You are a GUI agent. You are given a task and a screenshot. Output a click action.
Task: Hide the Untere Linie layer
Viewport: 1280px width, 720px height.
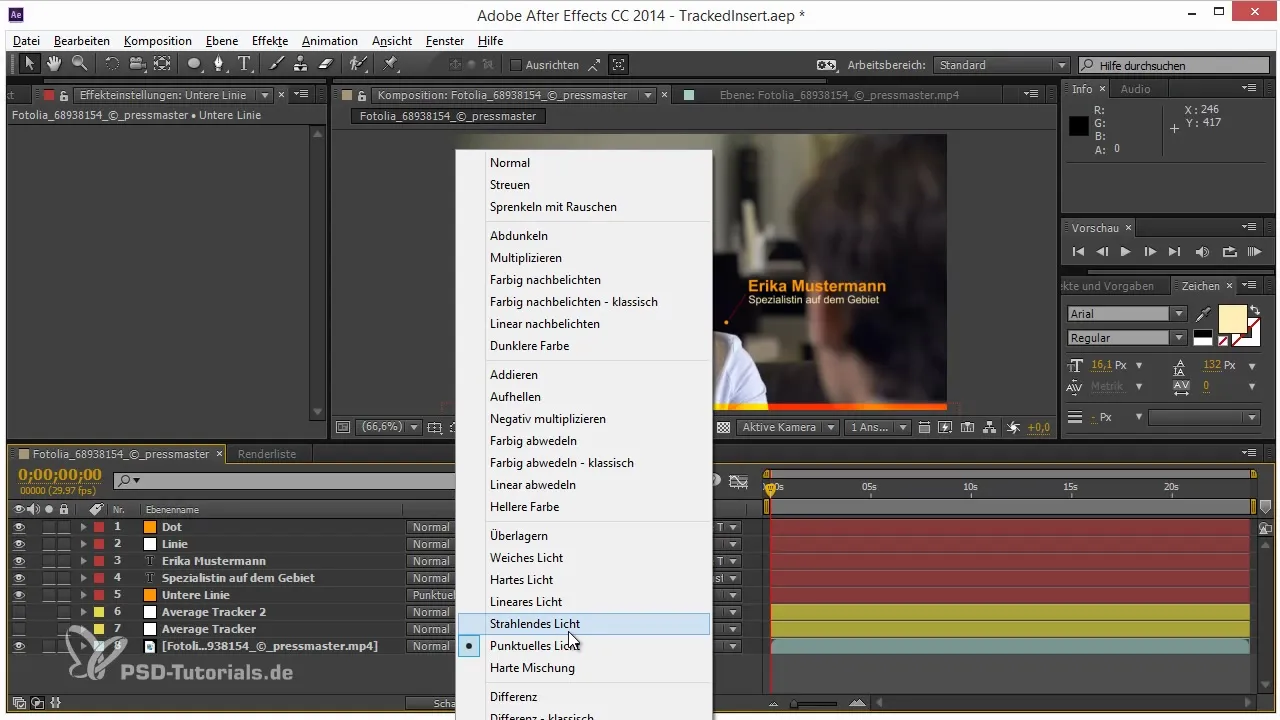point(19,595)
